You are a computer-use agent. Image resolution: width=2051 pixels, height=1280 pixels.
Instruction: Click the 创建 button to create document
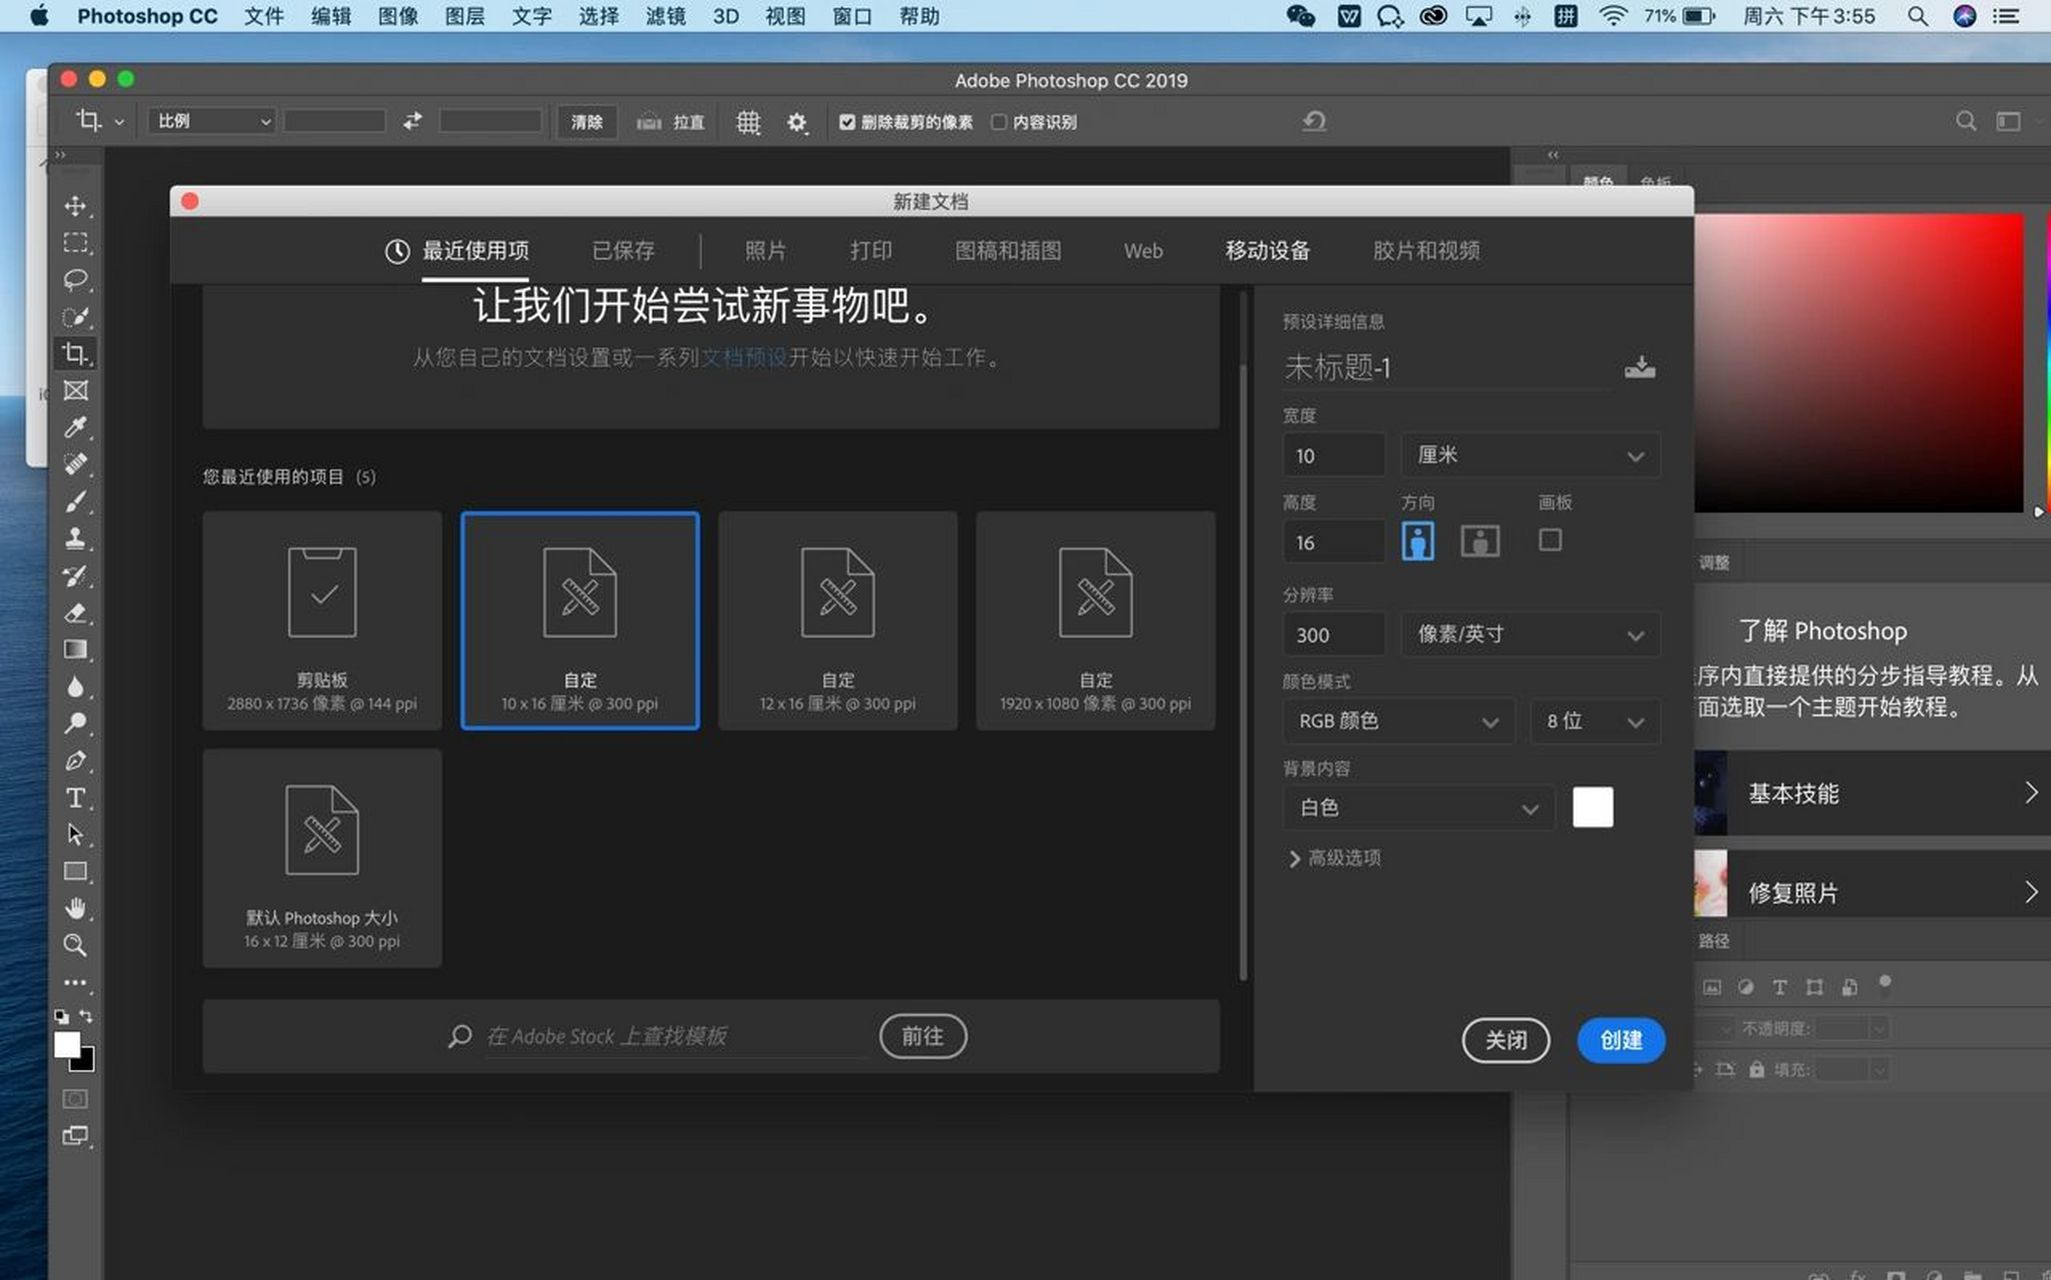point(1620,1040)
